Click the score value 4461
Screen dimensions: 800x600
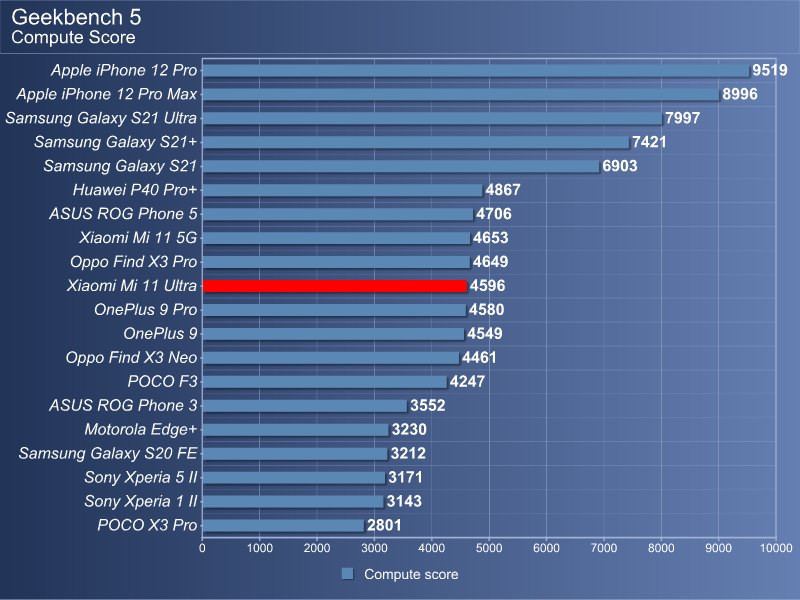tap(479, 358)
